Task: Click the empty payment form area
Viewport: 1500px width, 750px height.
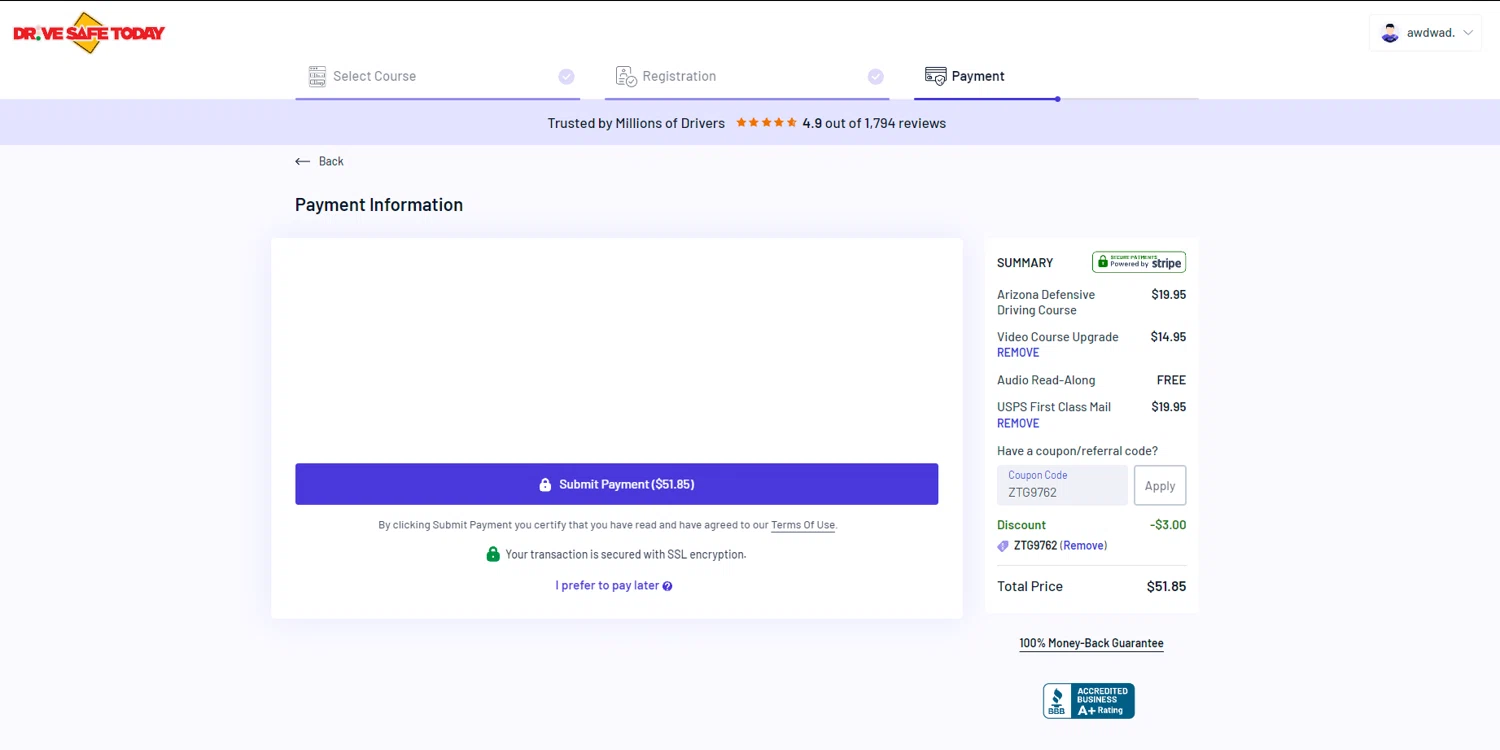Action: point(616,350)
